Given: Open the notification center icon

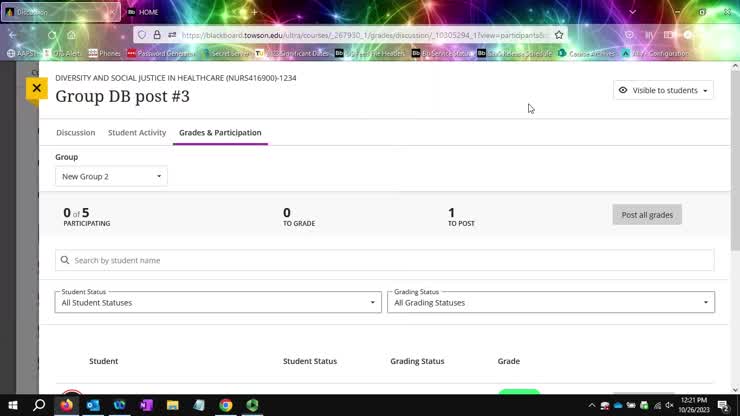Looking at the screenshot, I should (722, 405).
